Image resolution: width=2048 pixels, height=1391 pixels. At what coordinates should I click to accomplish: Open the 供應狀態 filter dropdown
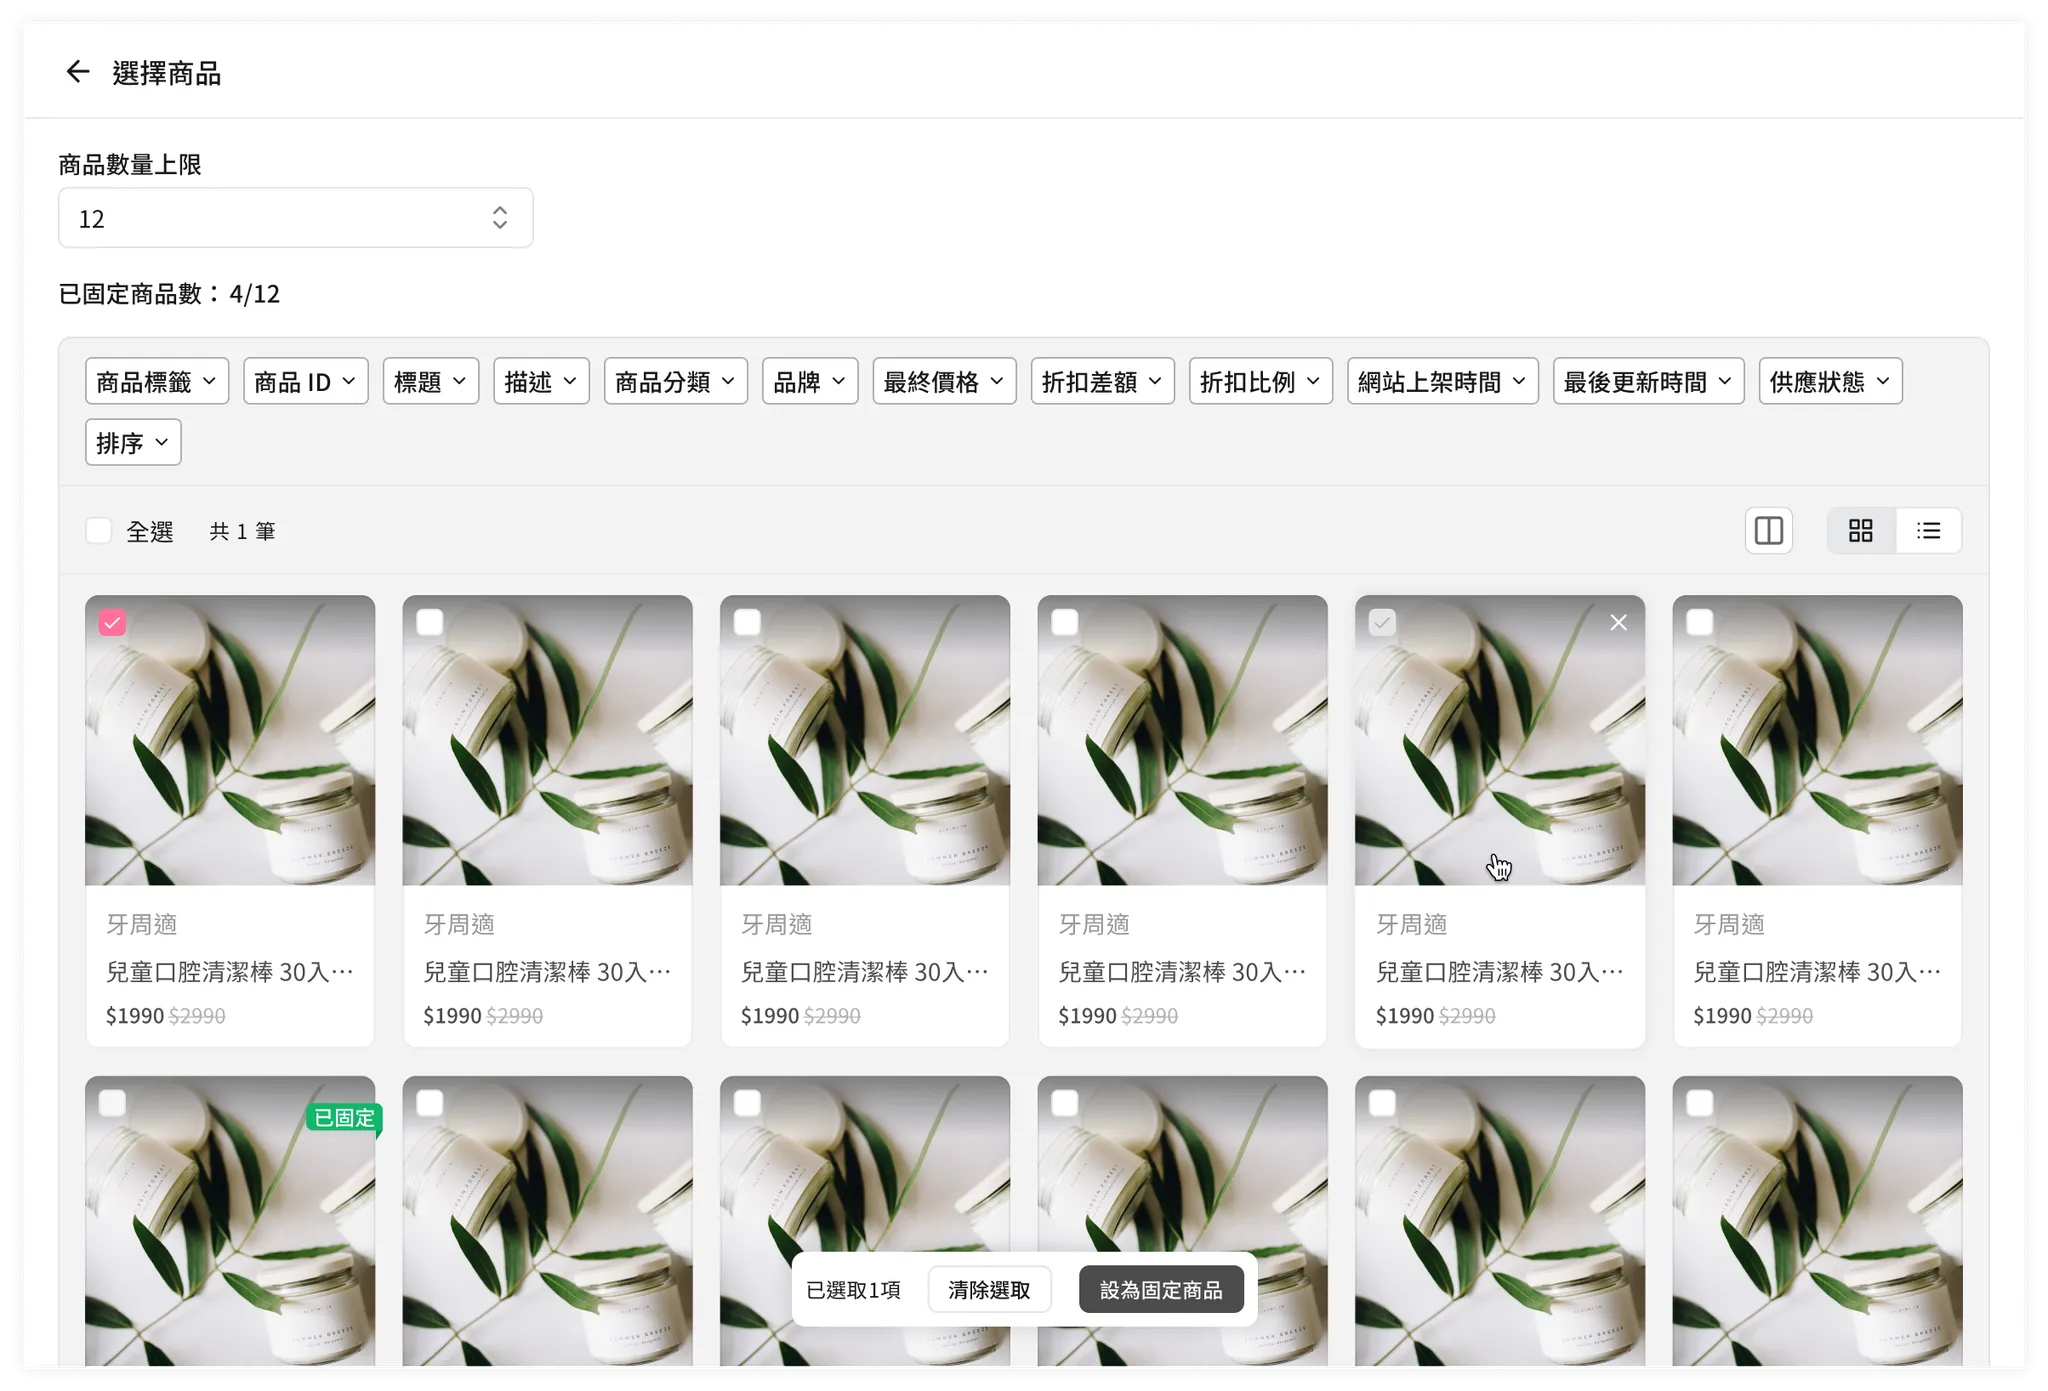tap(1829, 382)
